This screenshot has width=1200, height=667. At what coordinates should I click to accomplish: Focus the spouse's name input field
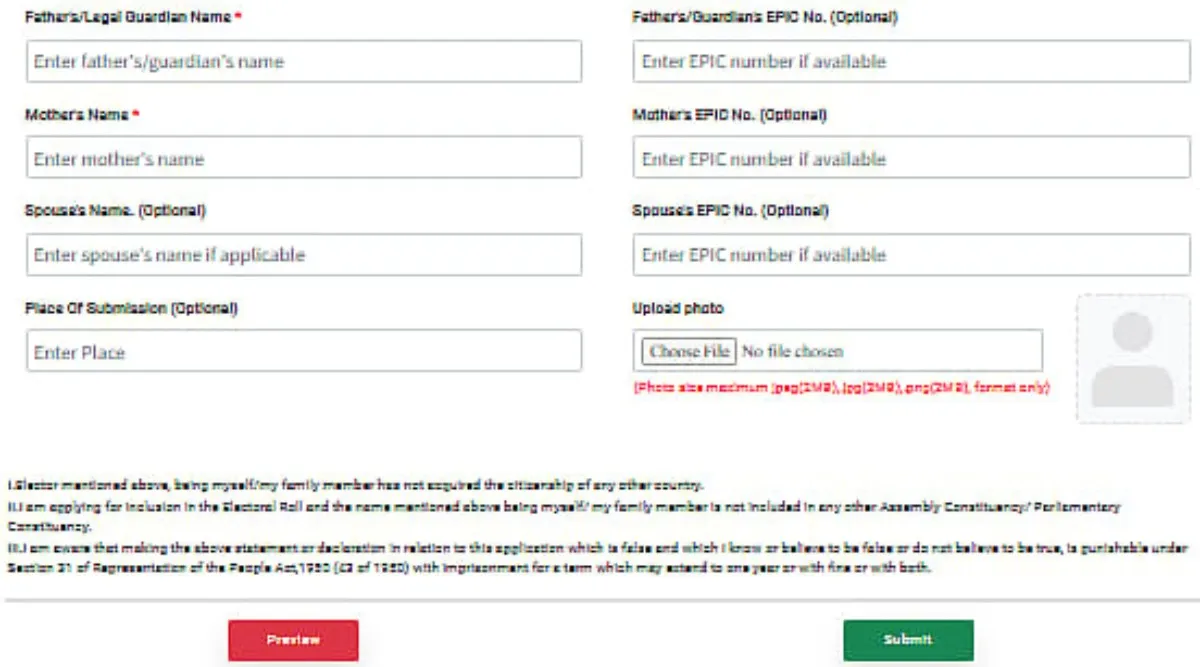(304, 255)
